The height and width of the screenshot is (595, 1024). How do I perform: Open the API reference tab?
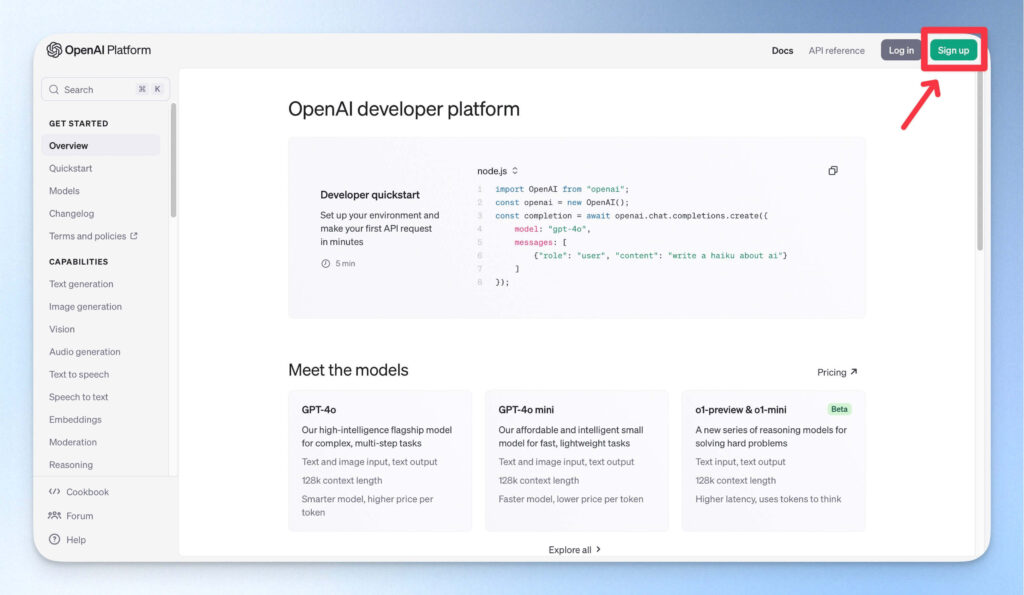[836, 50]
